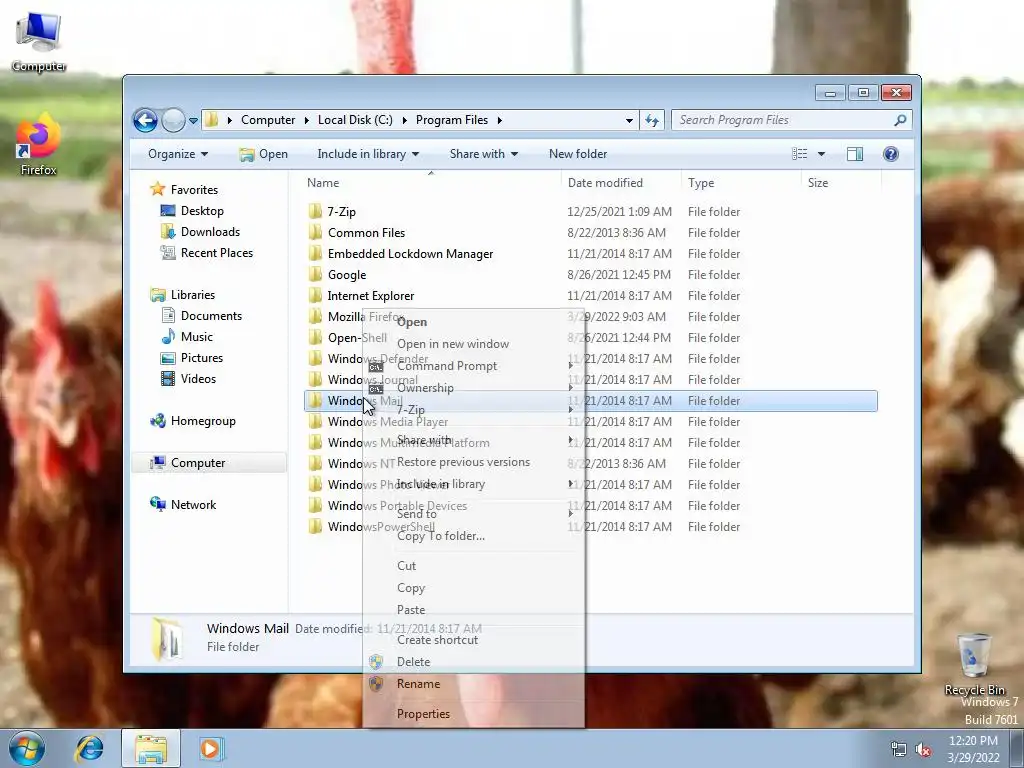Open Downloads in the navigation pane
The height and width of the screenshot is (768, 1024).
pos(210,232)
